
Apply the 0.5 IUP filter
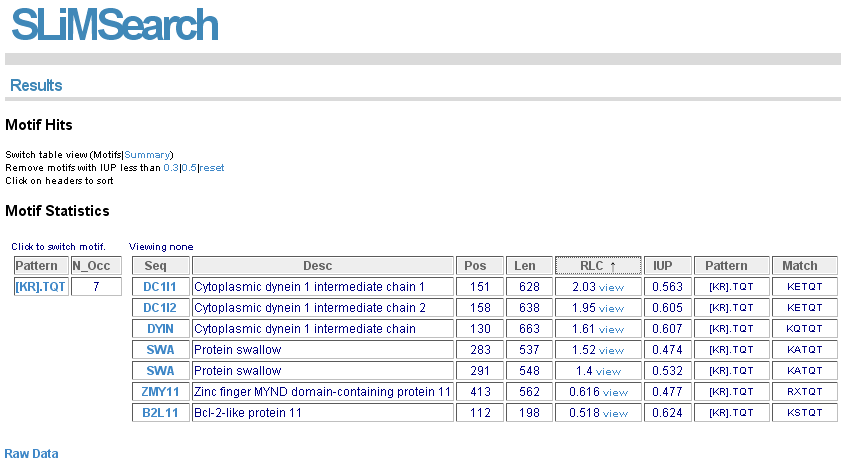(189, 168)
